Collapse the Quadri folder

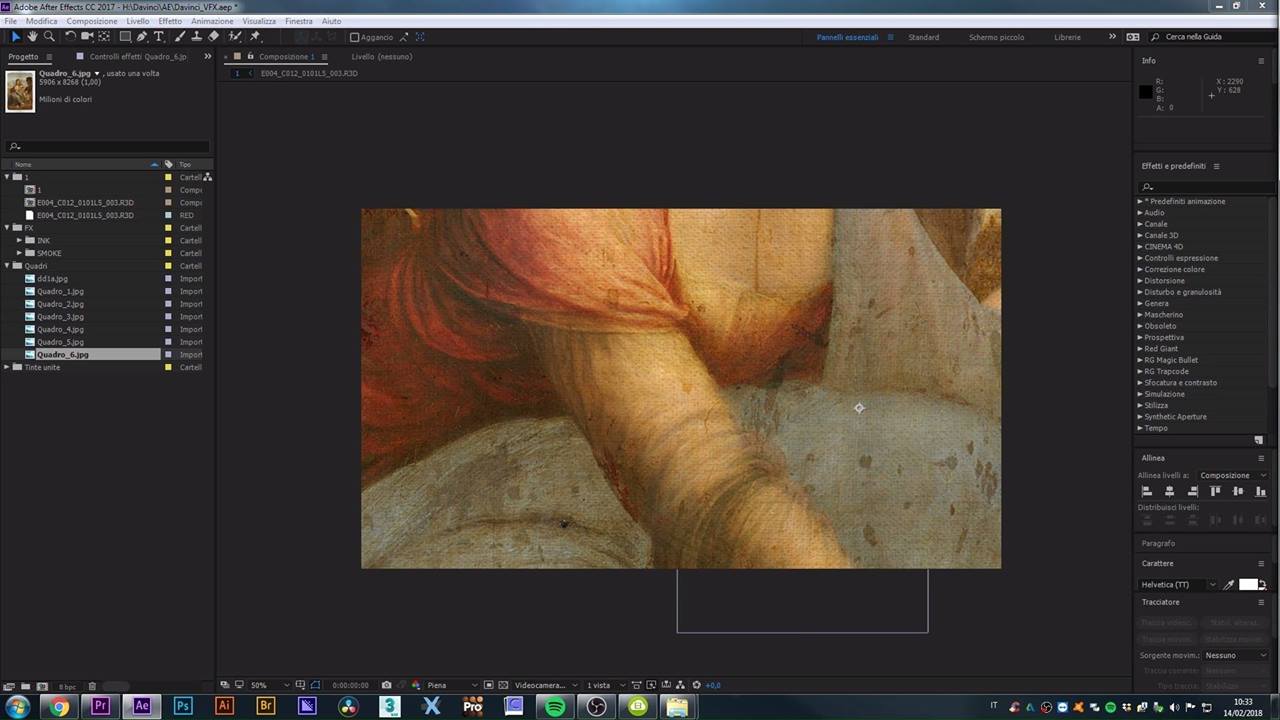7,266
